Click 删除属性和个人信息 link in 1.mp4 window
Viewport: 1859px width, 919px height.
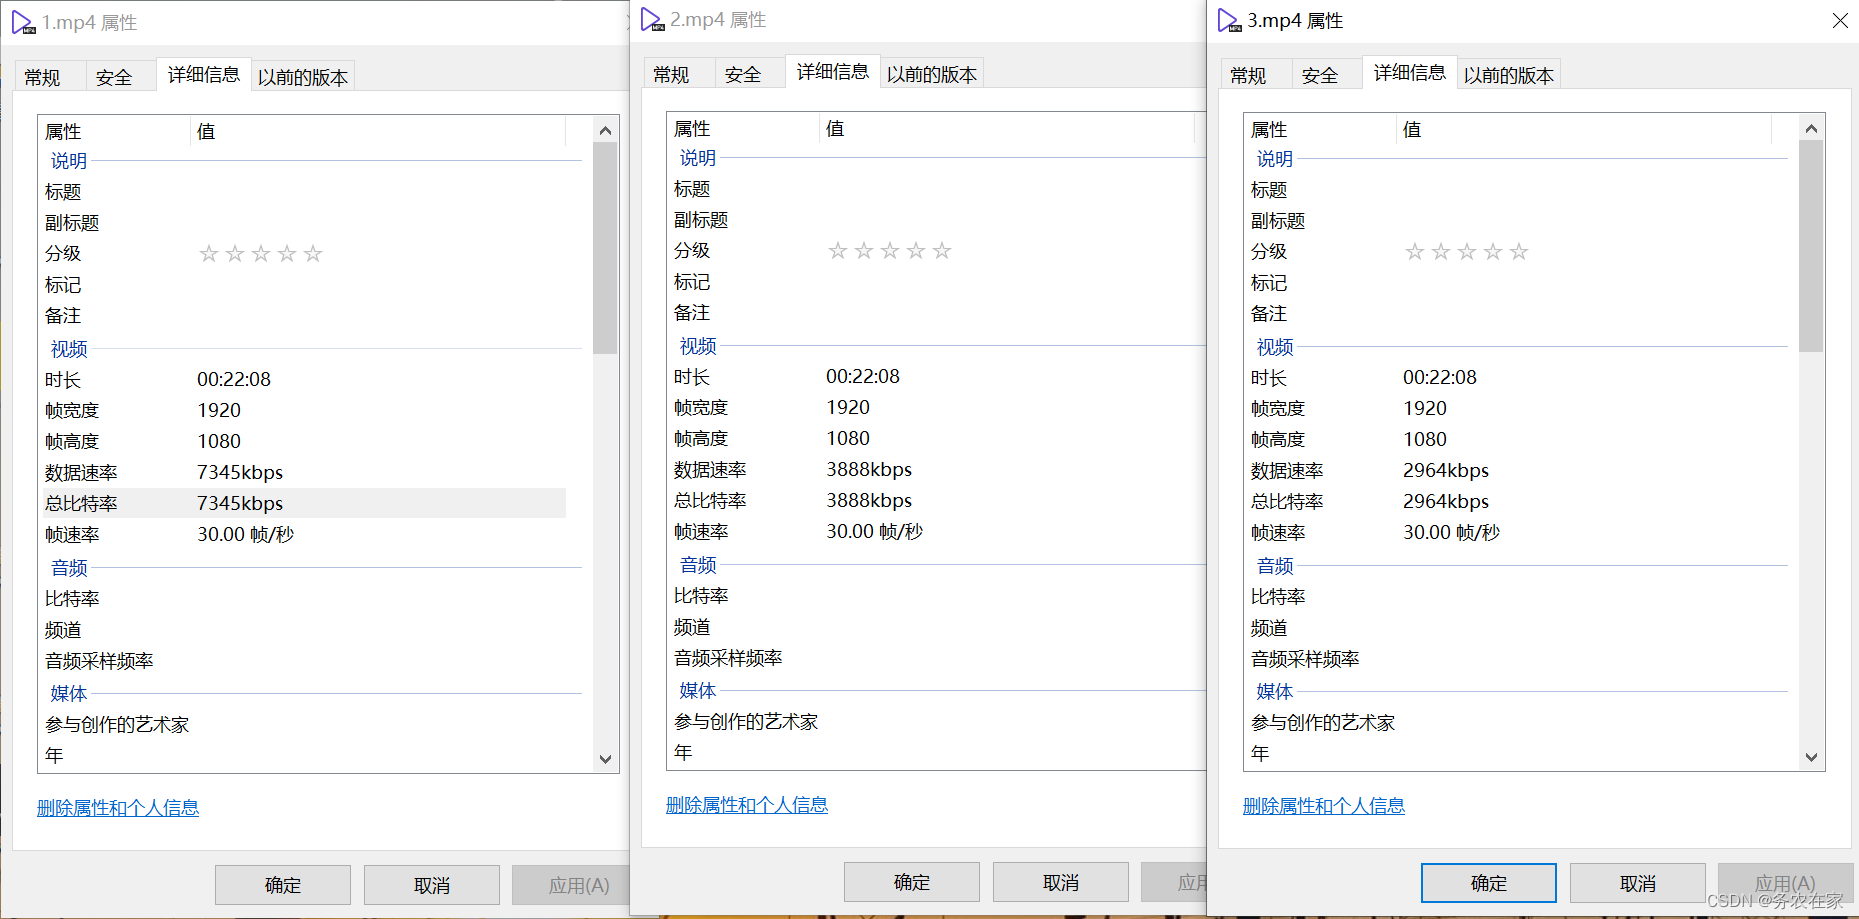118,808
